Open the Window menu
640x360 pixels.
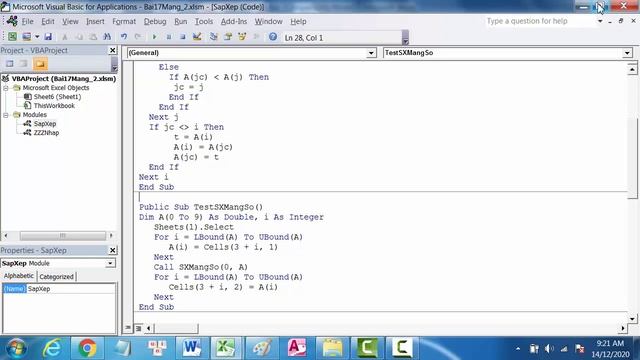[x=268, y=21]
